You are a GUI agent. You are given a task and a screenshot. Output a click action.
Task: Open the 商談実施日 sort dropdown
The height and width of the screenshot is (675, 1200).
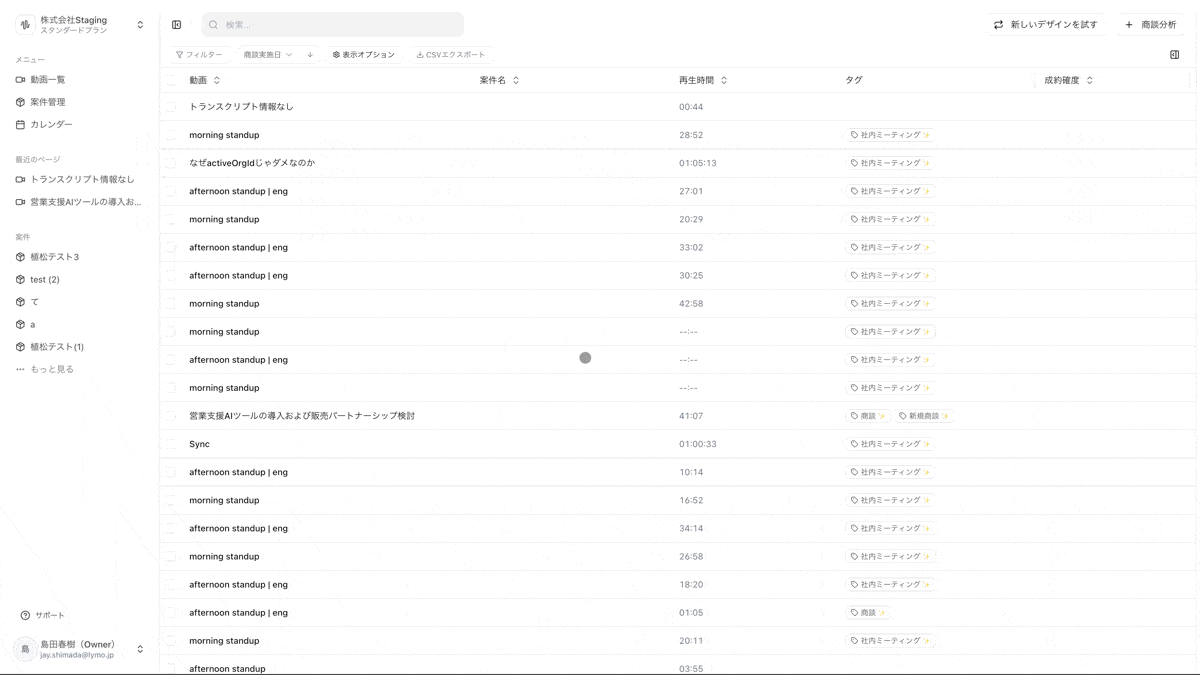coord(267,55)
